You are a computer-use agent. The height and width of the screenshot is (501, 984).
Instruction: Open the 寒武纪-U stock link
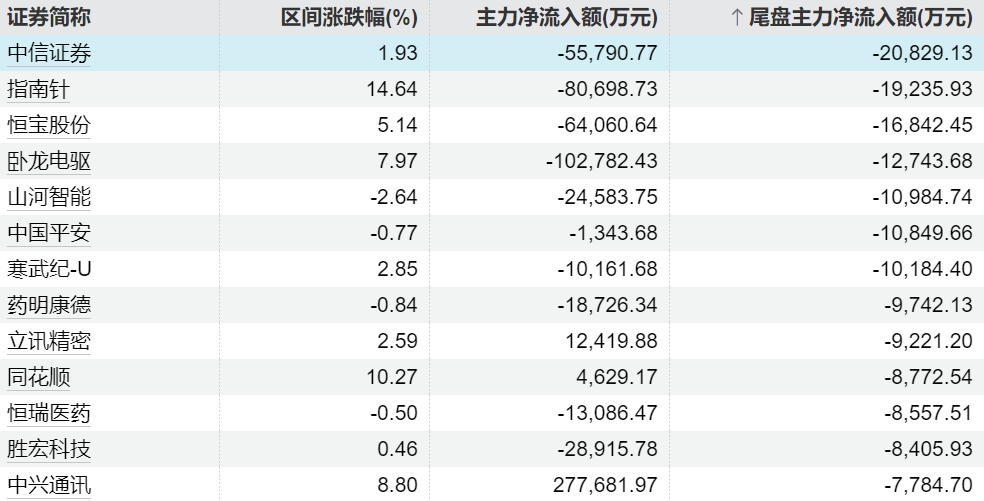pyautogui.click(x=49, y=269)
